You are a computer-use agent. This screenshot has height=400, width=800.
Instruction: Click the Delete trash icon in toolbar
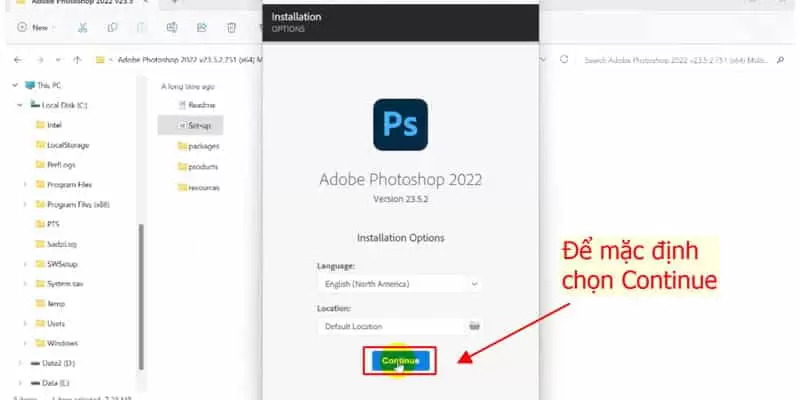coord(232,28)
